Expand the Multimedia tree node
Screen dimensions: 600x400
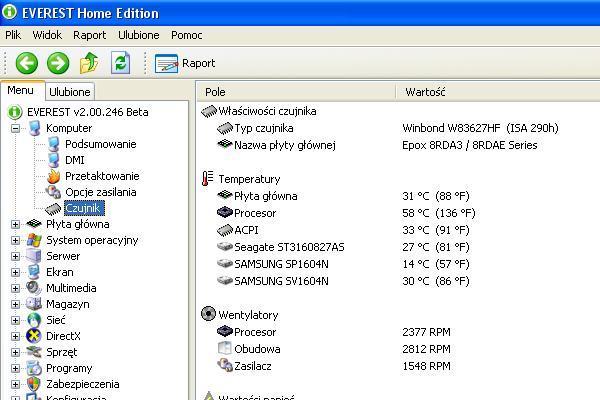click(15, 288)
